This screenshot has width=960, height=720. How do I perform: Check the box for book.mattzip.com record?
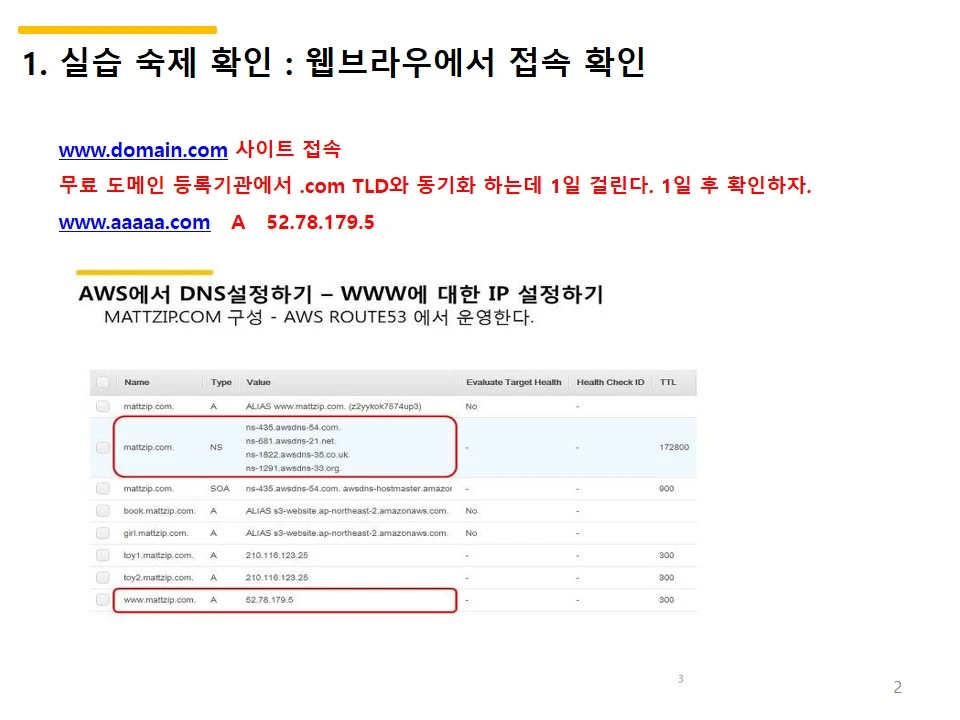(x=103, y=511)
